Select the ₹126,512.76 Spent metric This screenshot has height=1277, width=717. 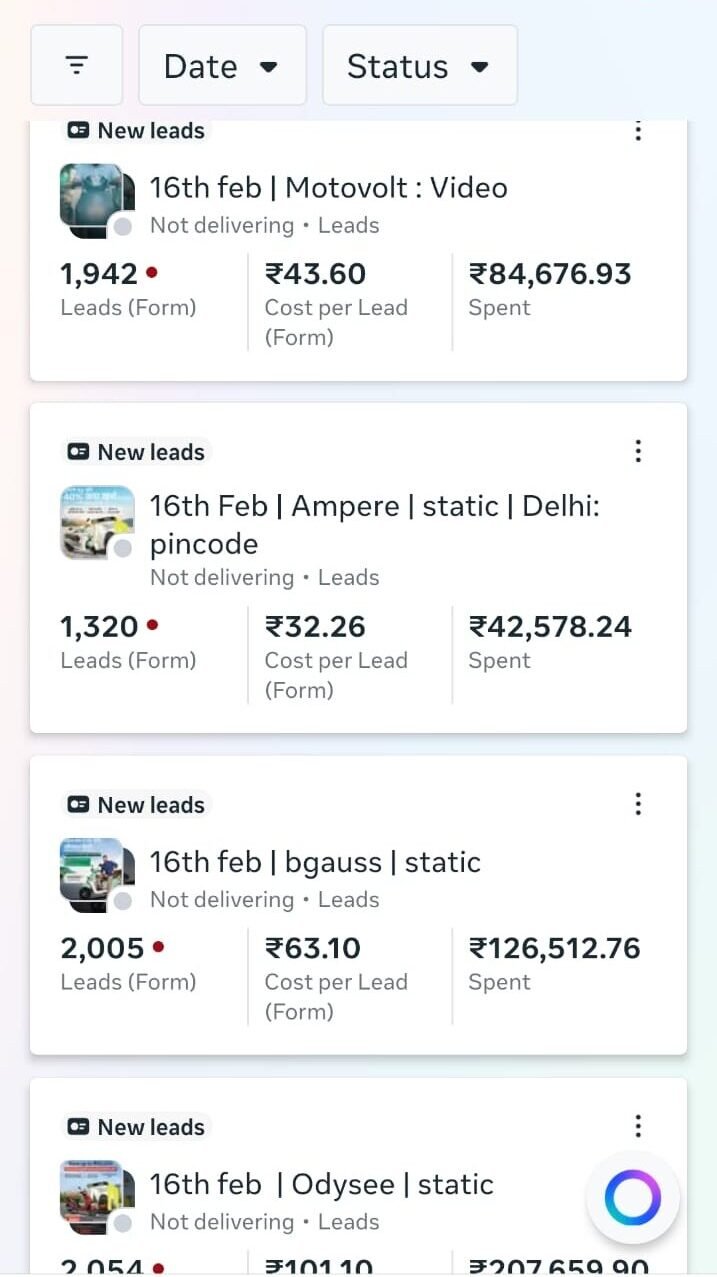click(554, 948)
